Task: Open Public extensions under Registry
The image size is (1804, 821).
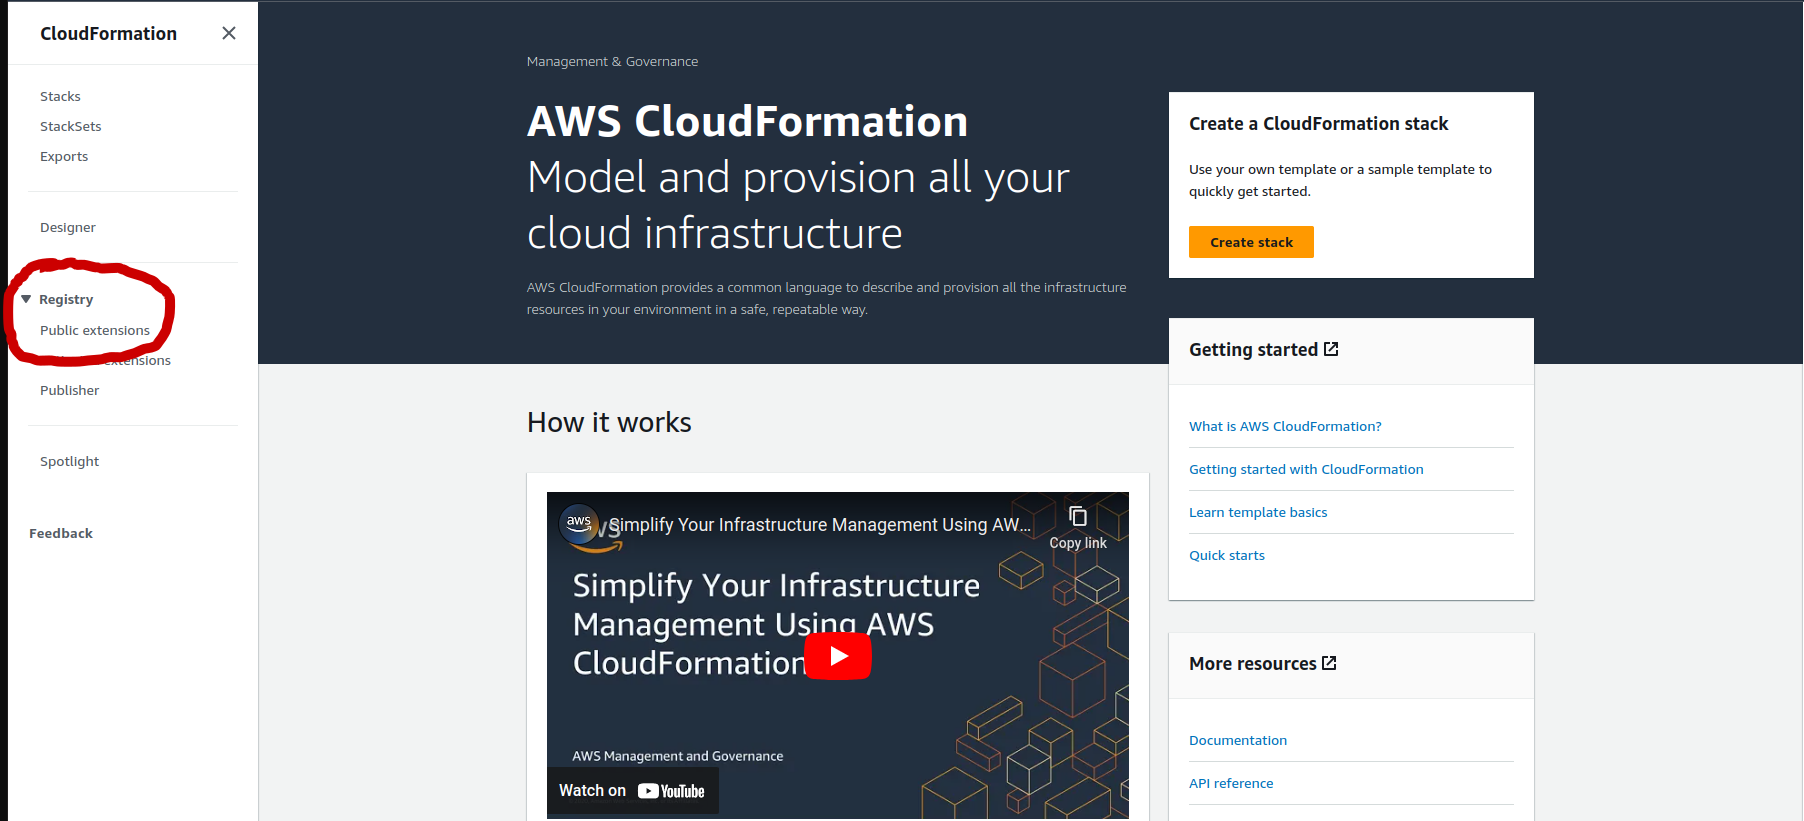Action: click(95, 330)
